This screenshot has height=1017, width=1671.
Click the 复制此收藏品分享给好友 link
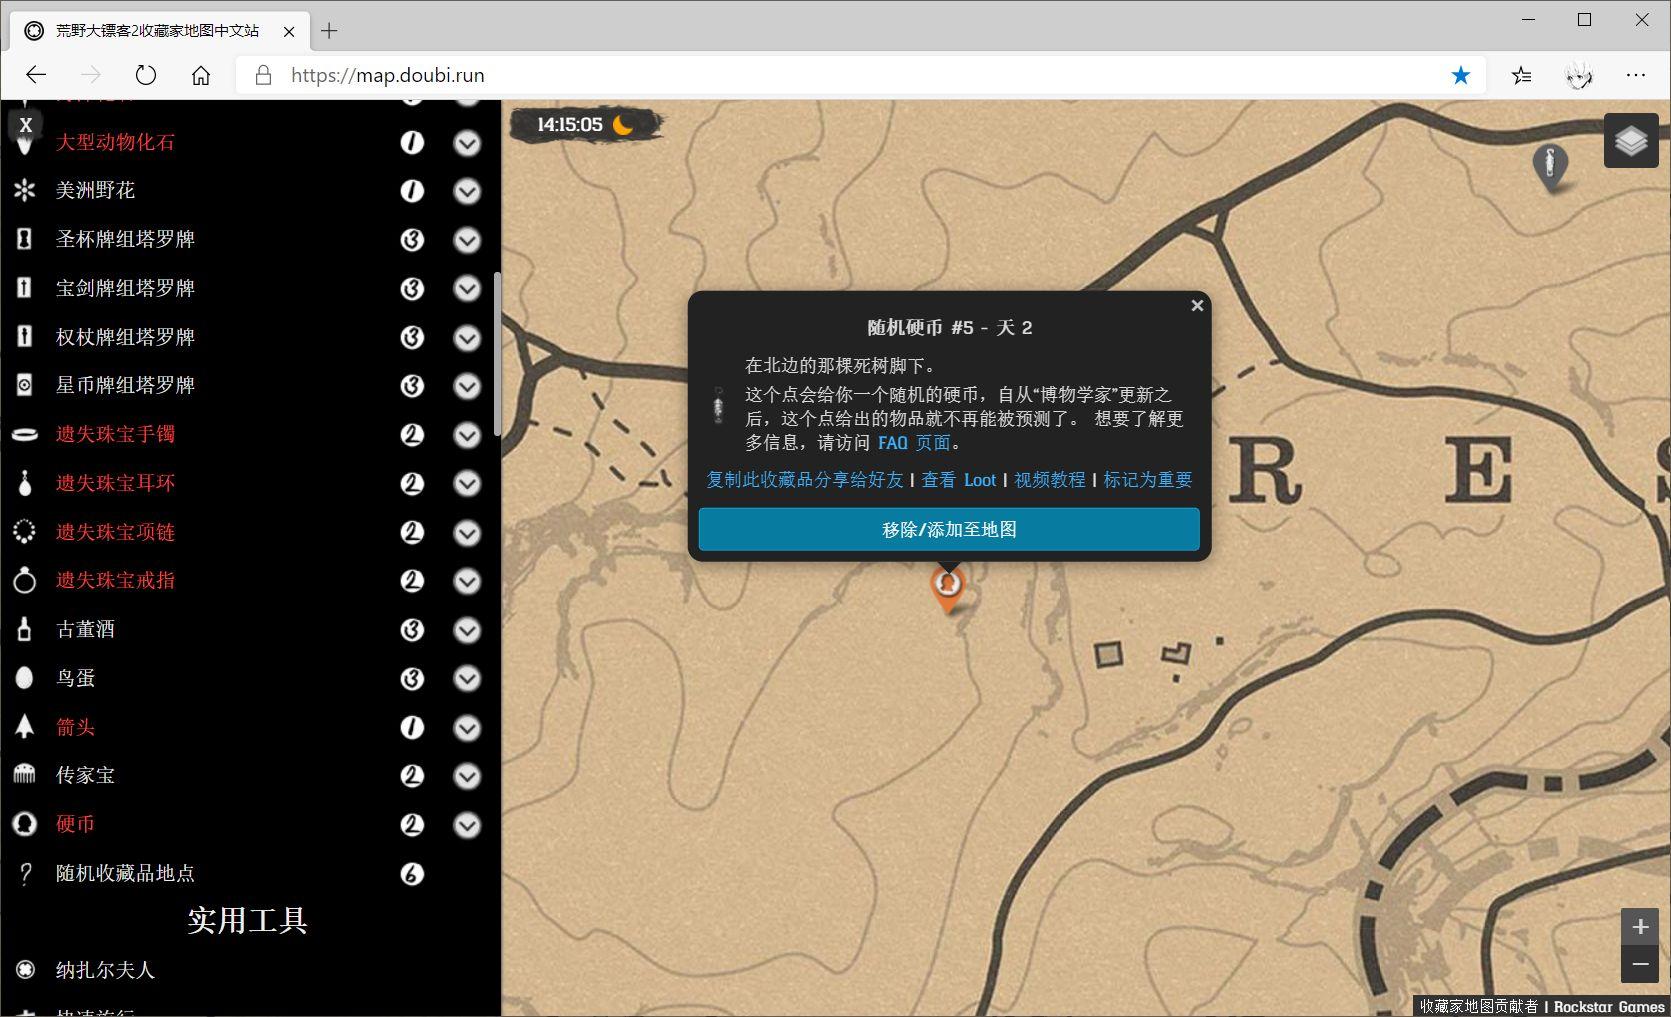pos(804,480)
